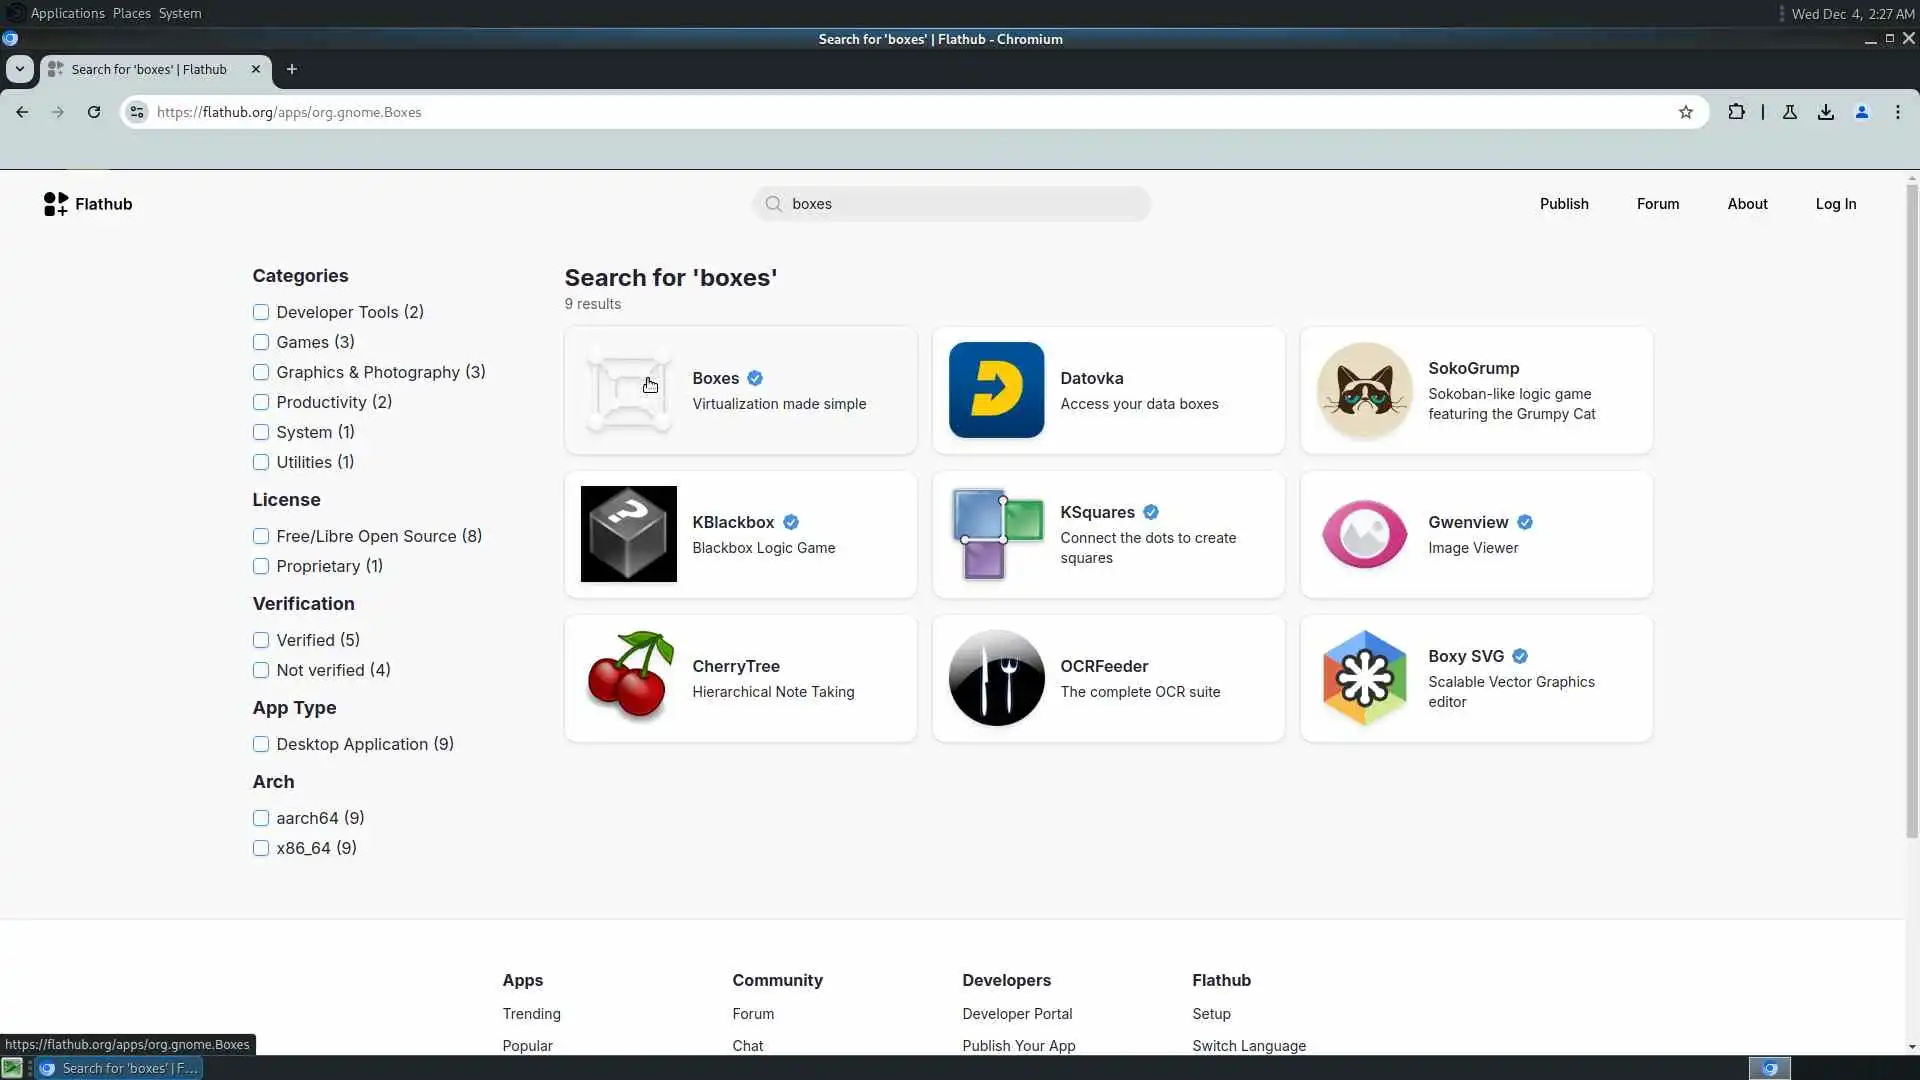Bookmark this page with star icon
This screenshot has height=1080, width=1920.
pos(1686,112)
